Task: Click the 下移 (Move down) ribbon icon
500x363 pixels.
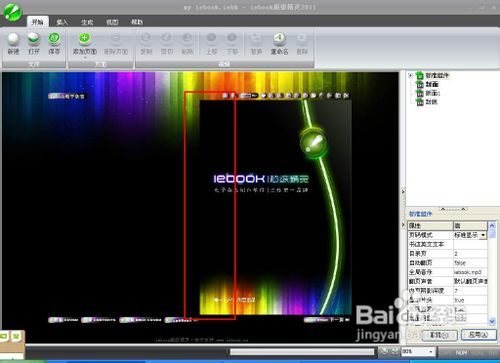Action: (232, 44)
